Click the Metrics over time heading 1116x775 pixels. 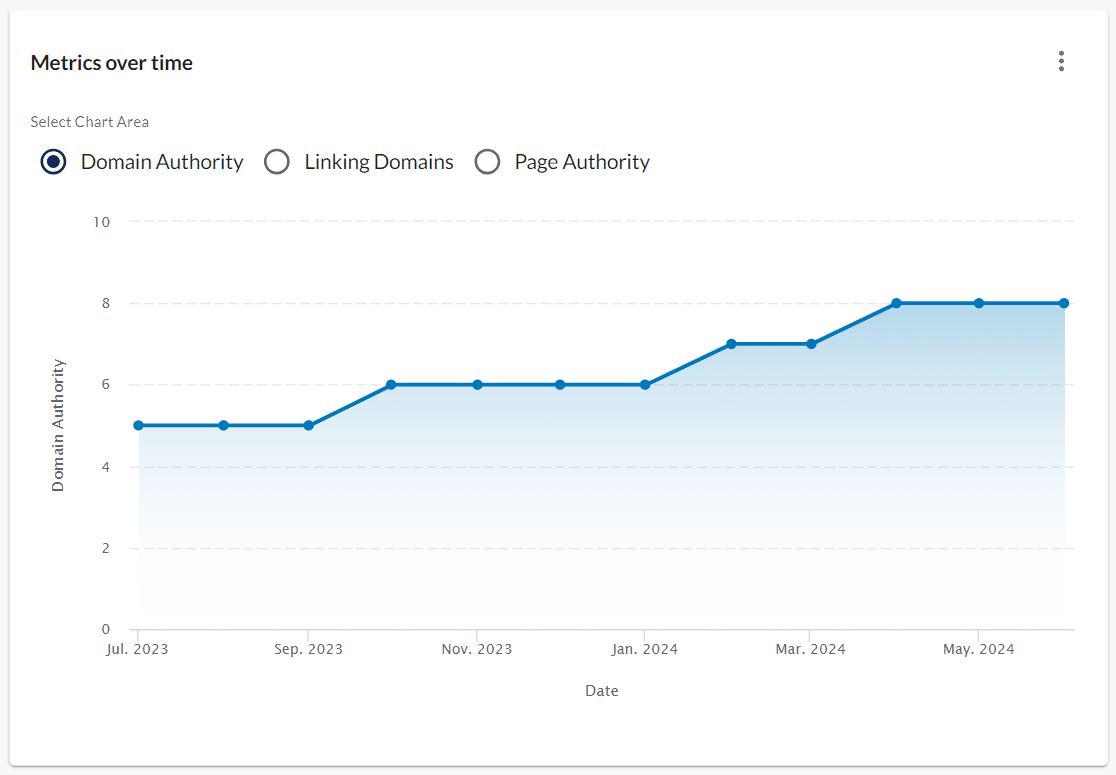tap(111, 62)
